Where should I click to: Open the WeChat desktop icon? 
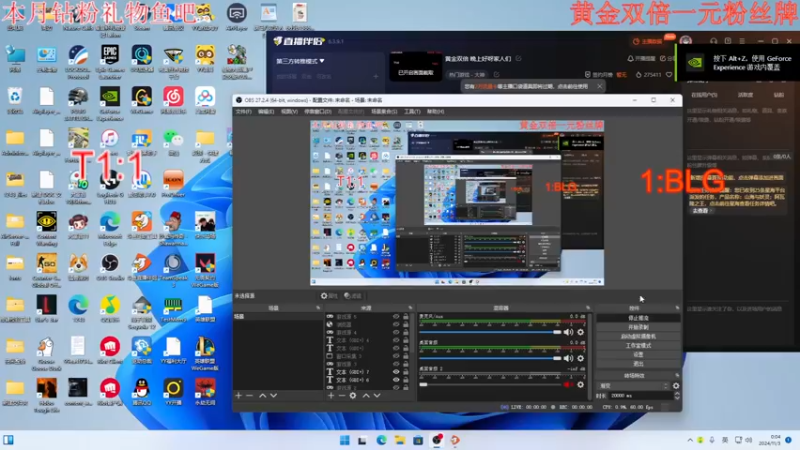[173, 138]
